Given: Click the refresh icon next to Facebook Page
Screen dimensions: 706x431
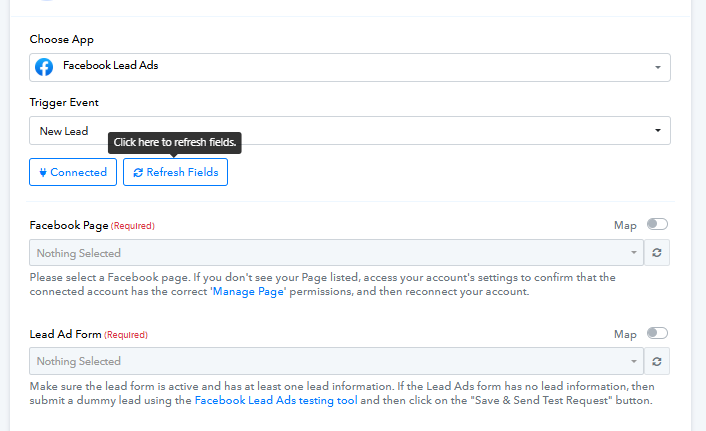Looking at the screenshot, I should (x=657, y=253).
